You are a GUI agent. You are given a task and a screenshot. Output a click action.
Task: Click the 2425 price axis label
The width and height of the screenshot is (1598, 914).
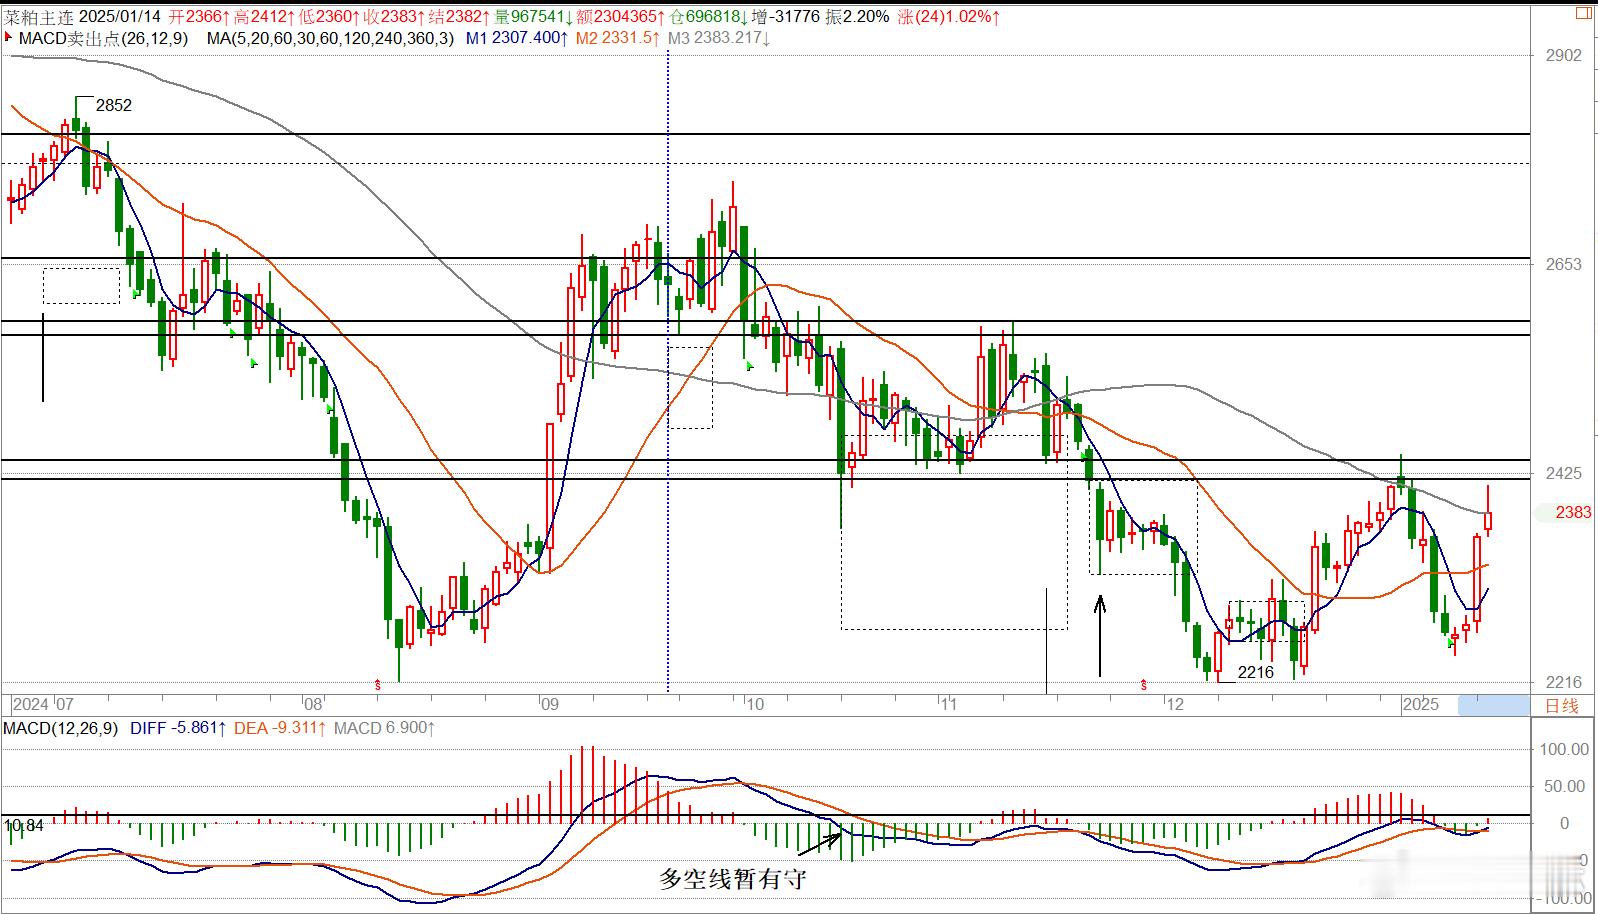click(1564, 473)
